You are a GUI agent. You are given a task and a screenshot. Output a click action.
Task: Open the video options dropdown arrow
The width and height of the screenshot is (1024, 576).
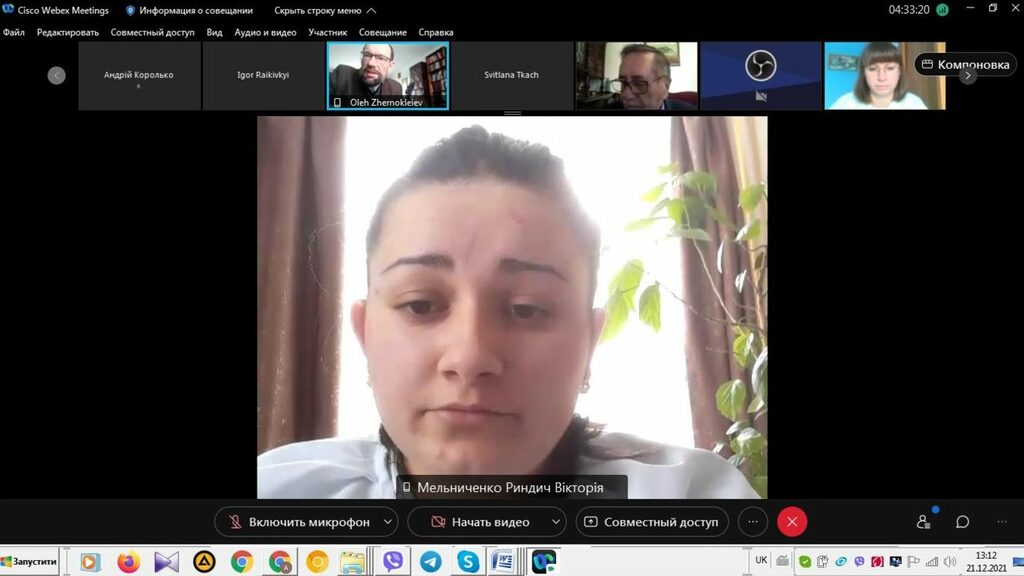(555, 522)
